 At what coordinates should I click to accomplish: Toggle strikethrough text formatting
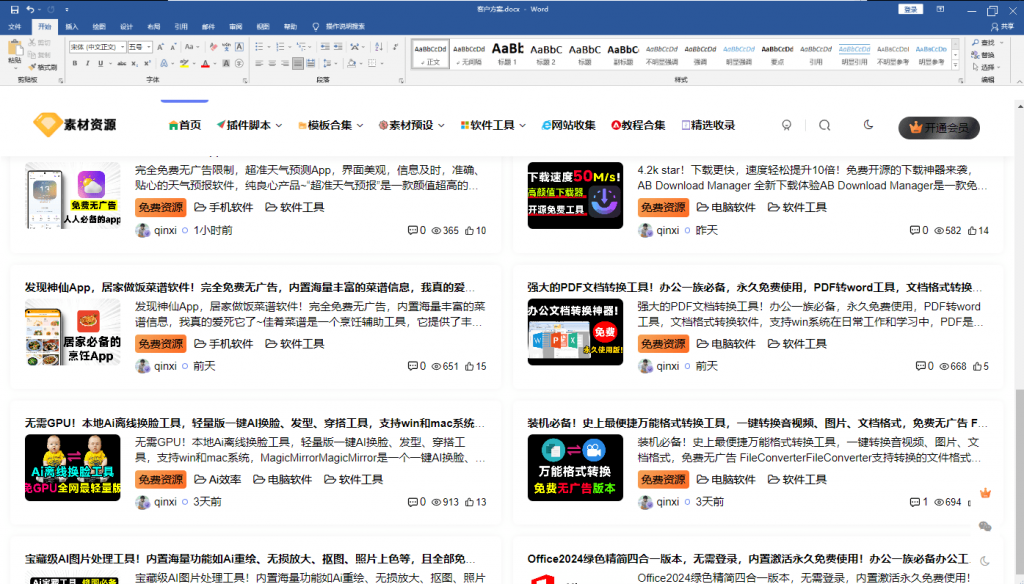point(119,64)
